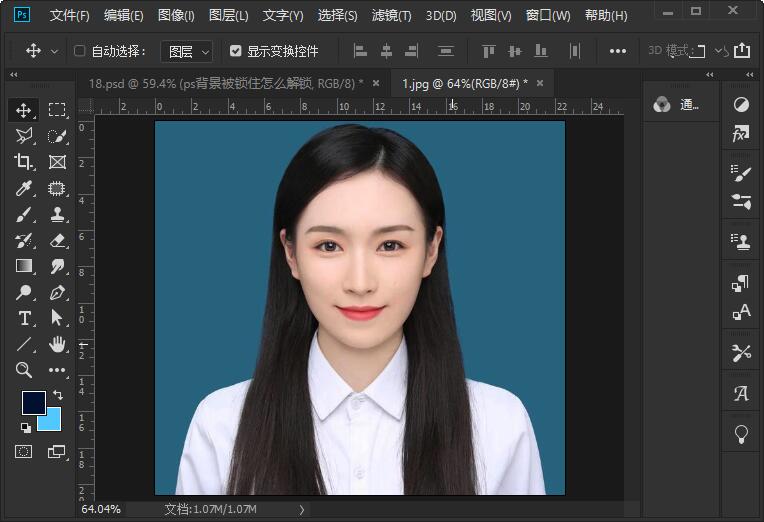Open the Brush Settings panel icon
The height and width of the screenshot is (522, 764).
tap(741, 173)
